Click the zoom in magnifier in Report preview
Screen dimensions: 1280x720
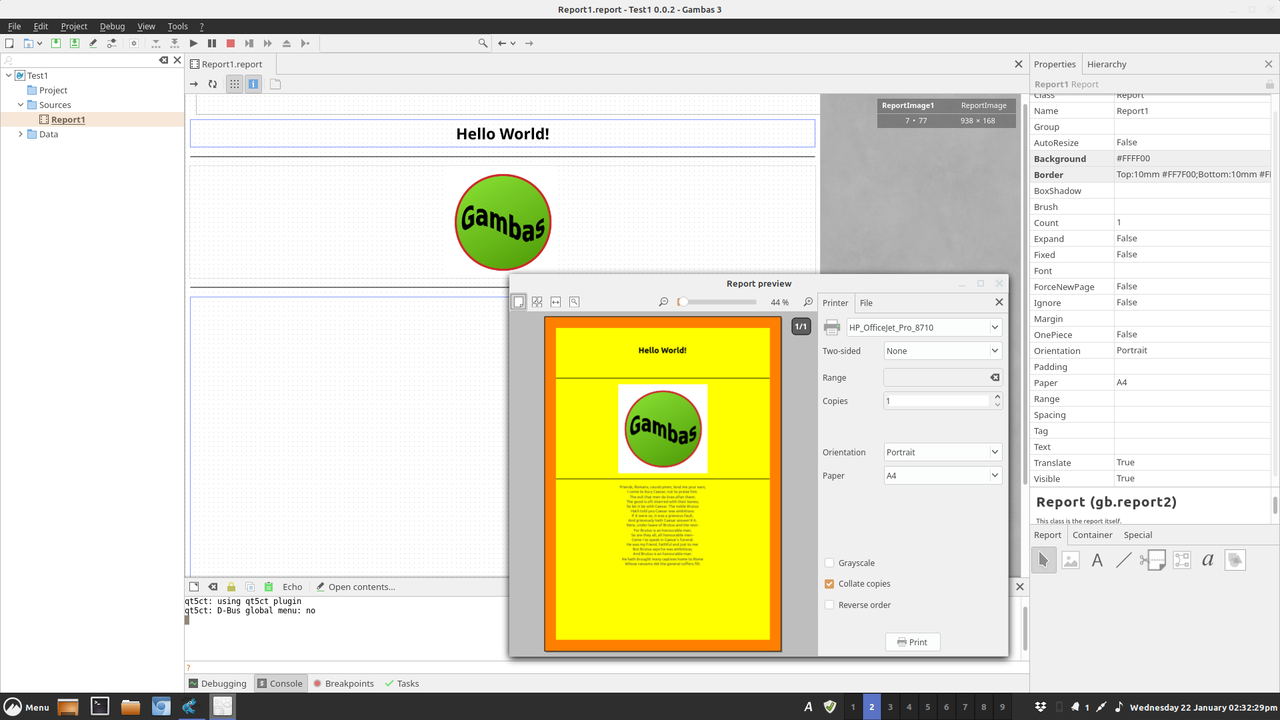pos(808,302)
